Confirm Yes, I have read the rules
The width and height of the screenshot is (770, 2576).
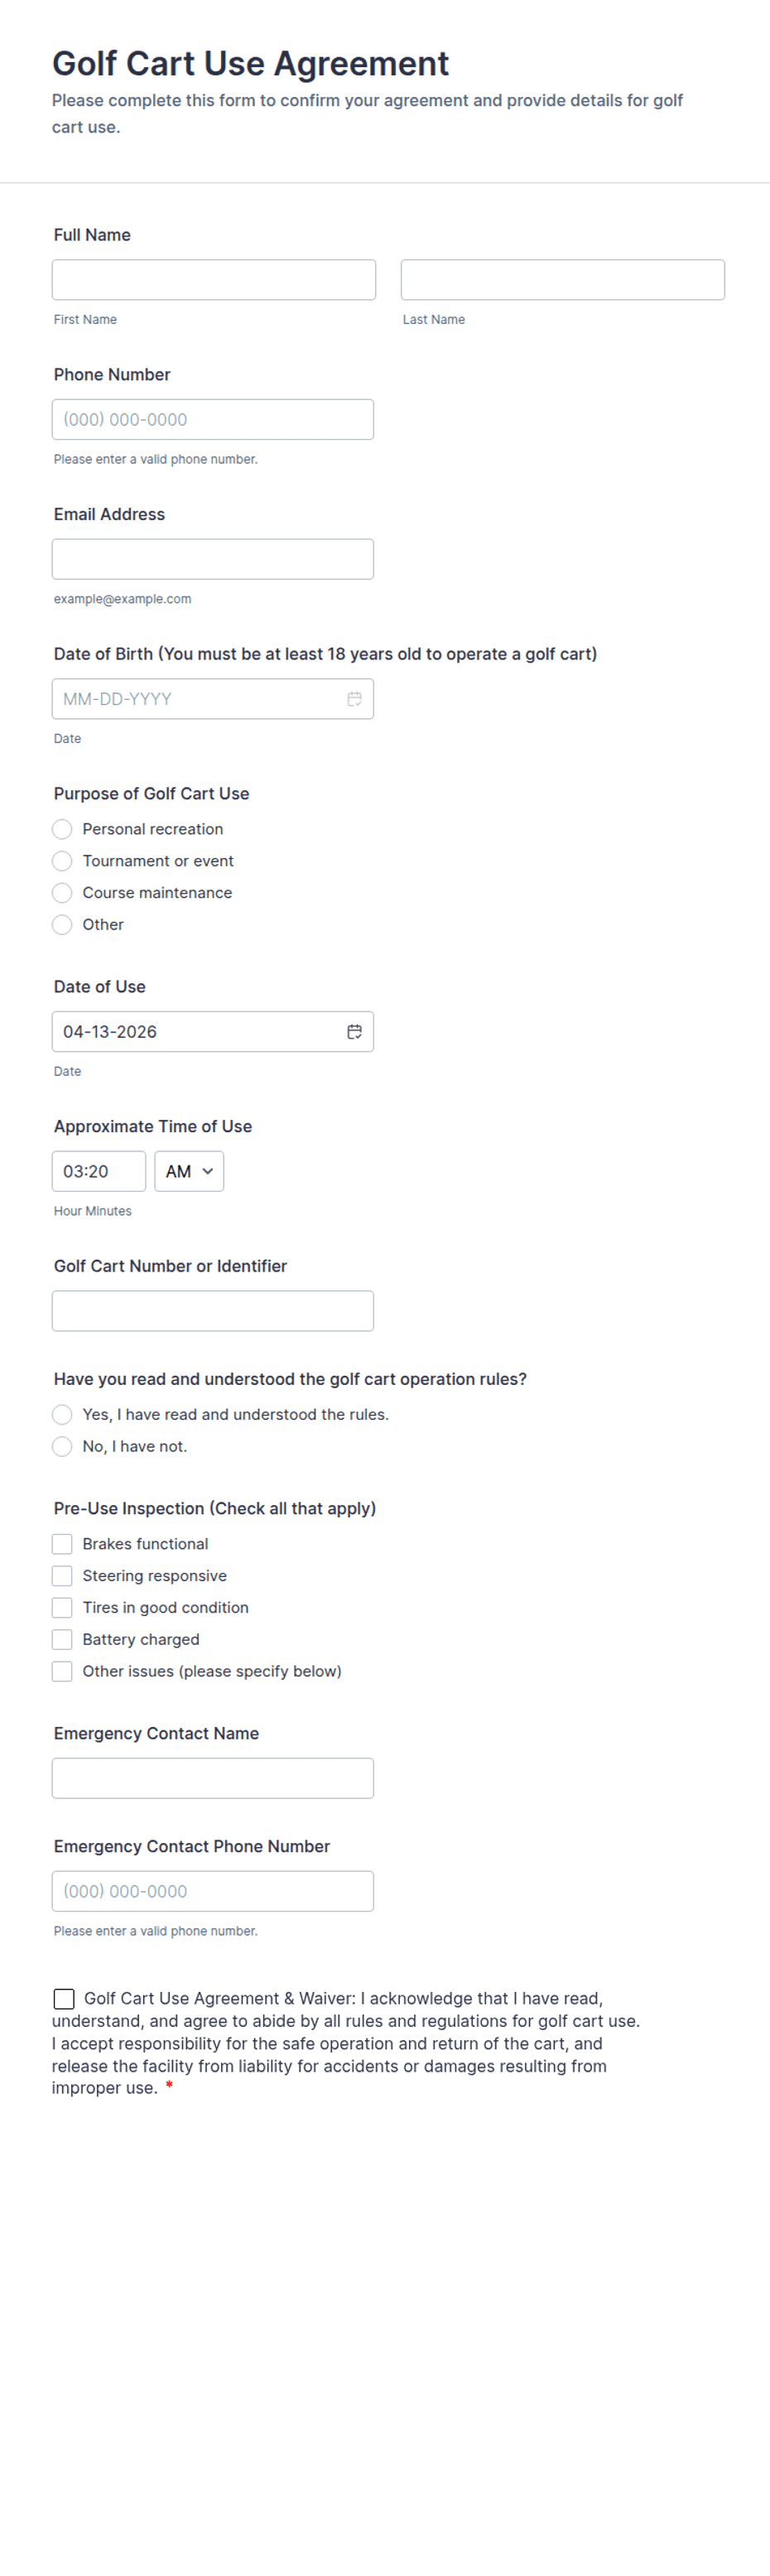62,1415
